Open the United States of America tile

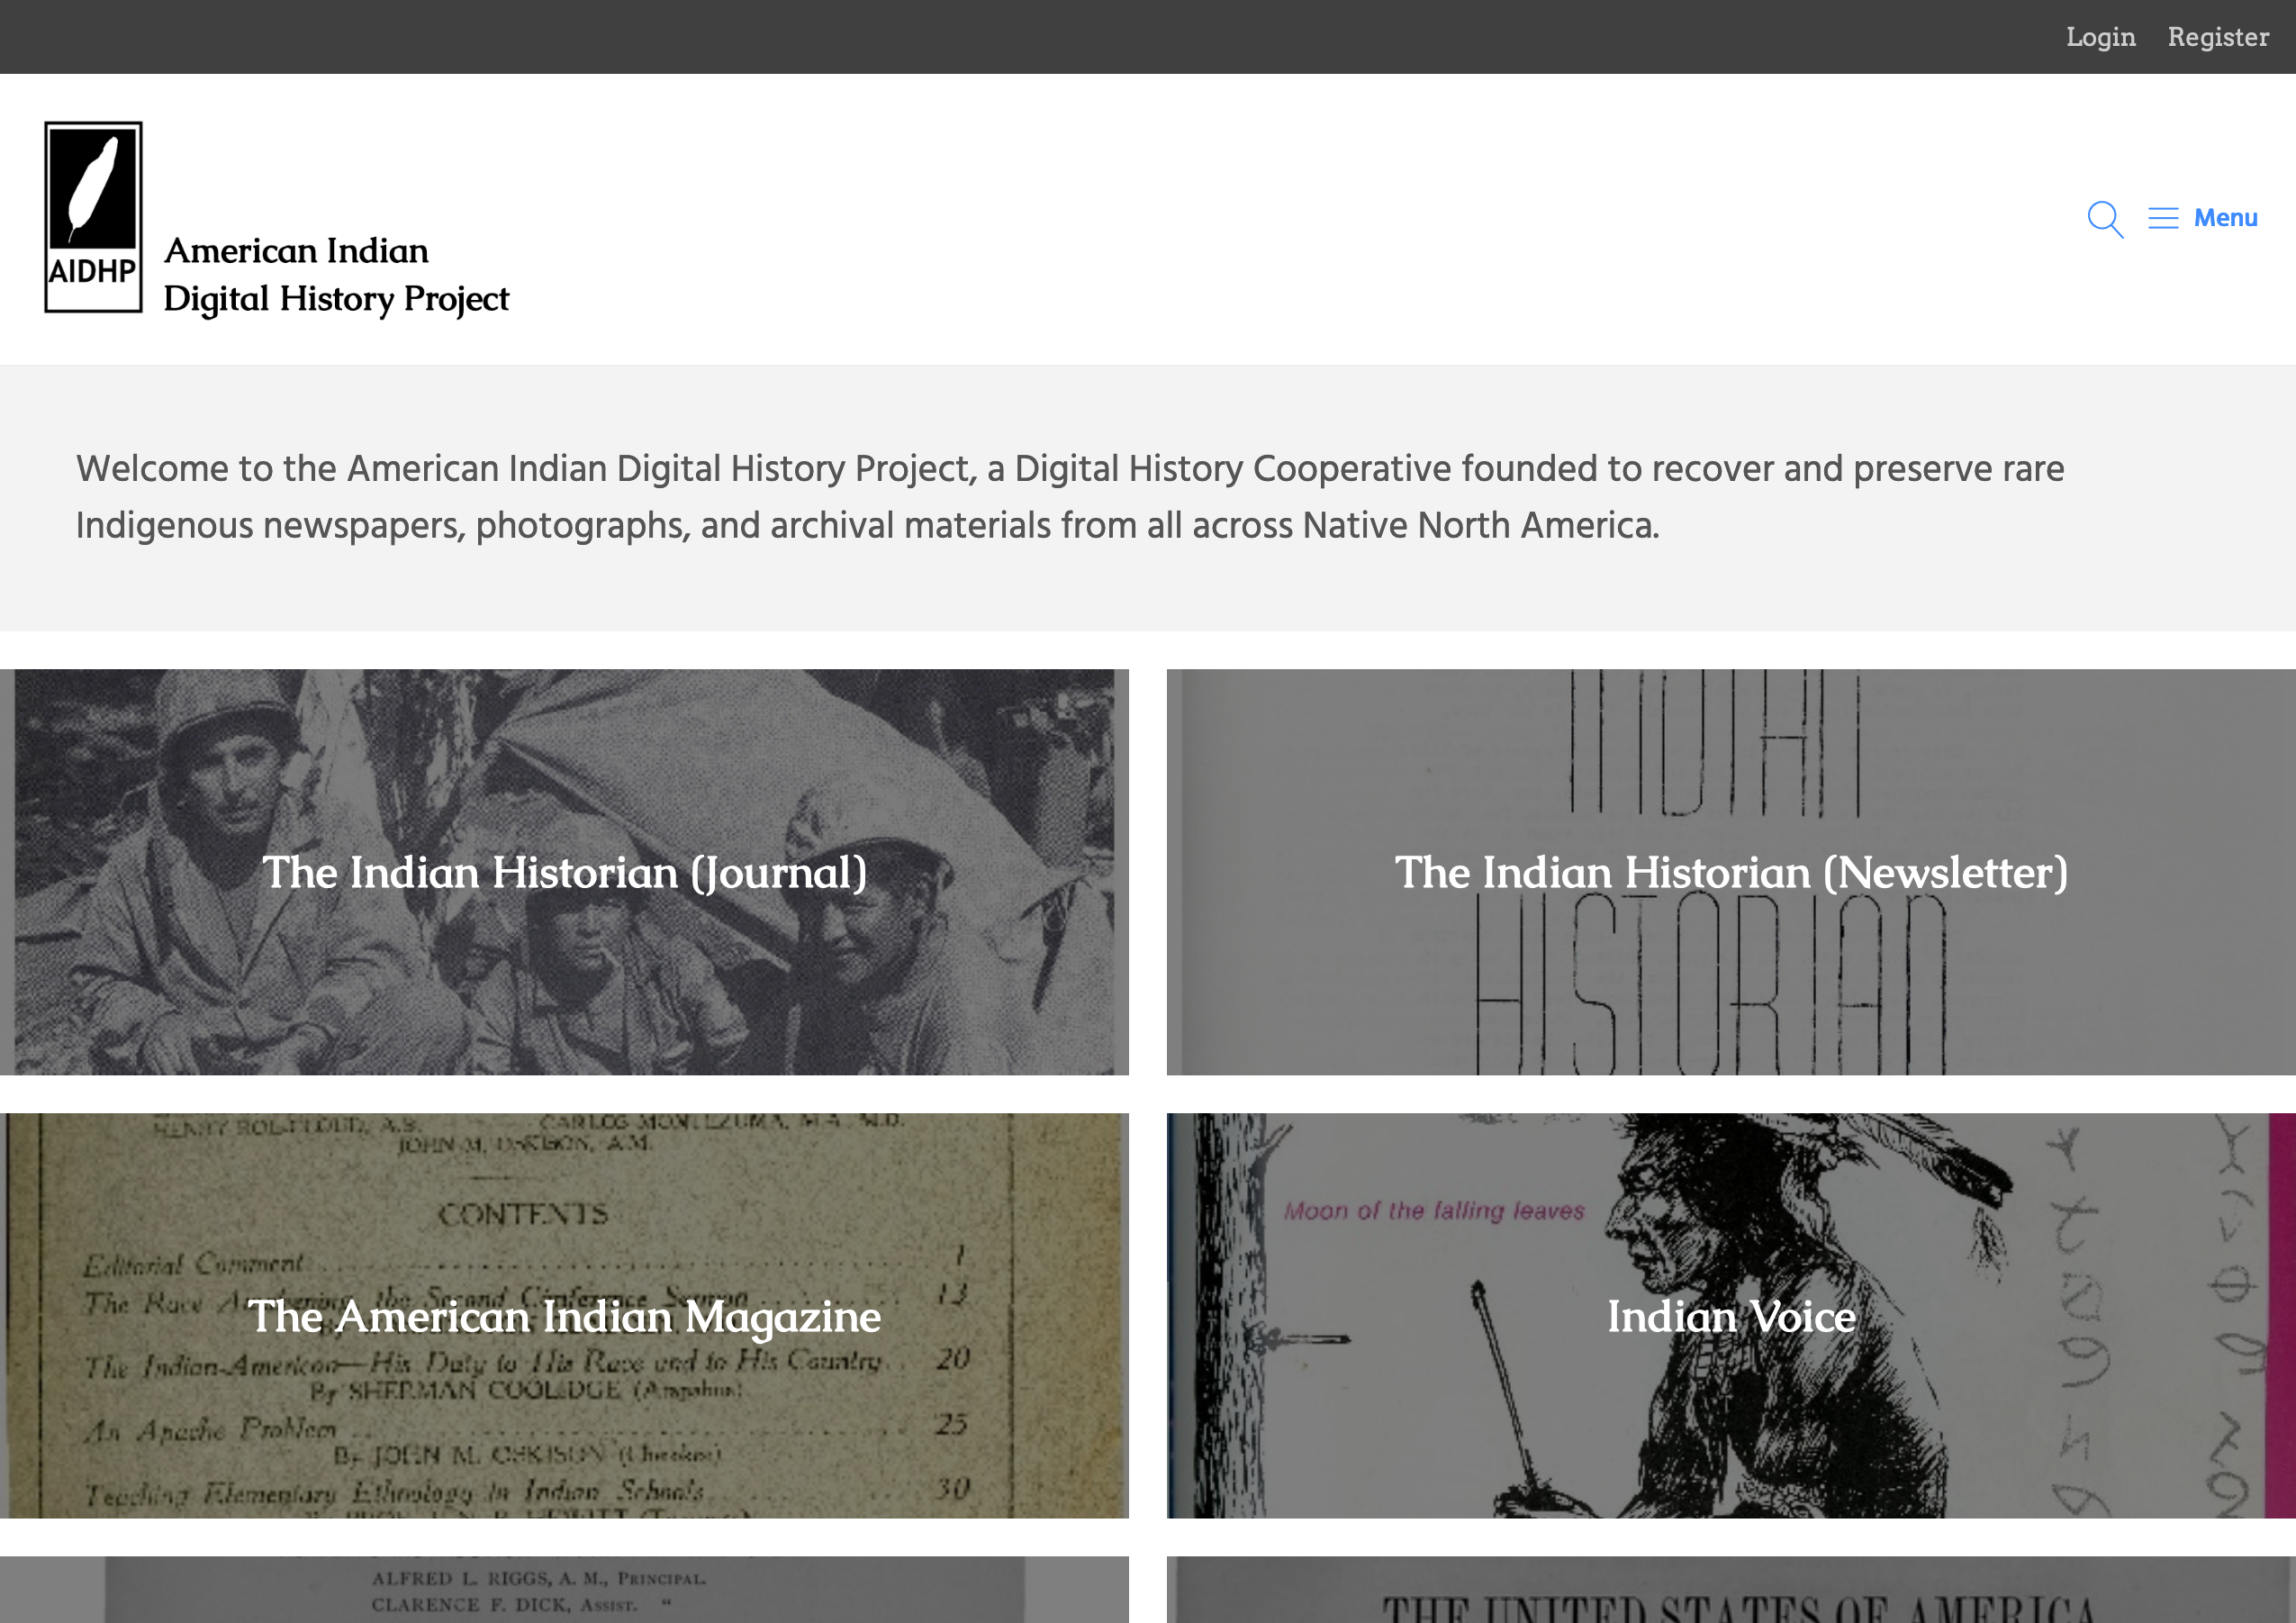click(1731, 1589)
